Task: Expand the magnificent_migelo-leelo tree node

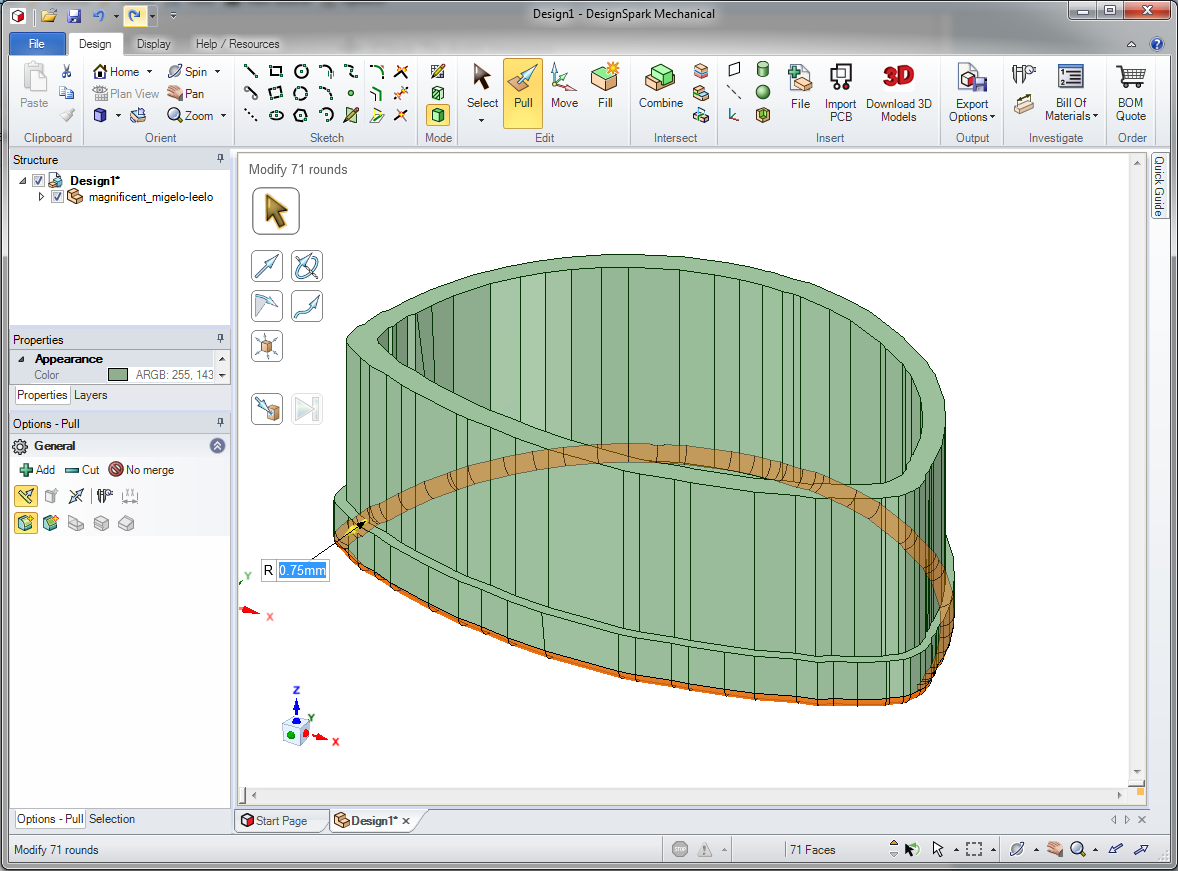Action: coord(41,197)
